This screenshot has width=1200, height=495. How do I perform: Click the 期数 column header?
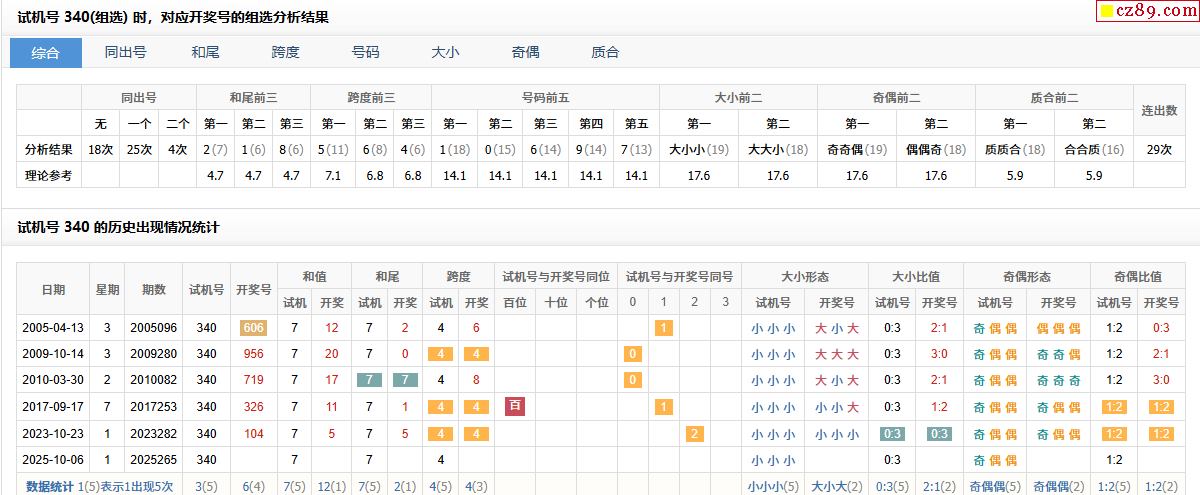coord(154,290)
